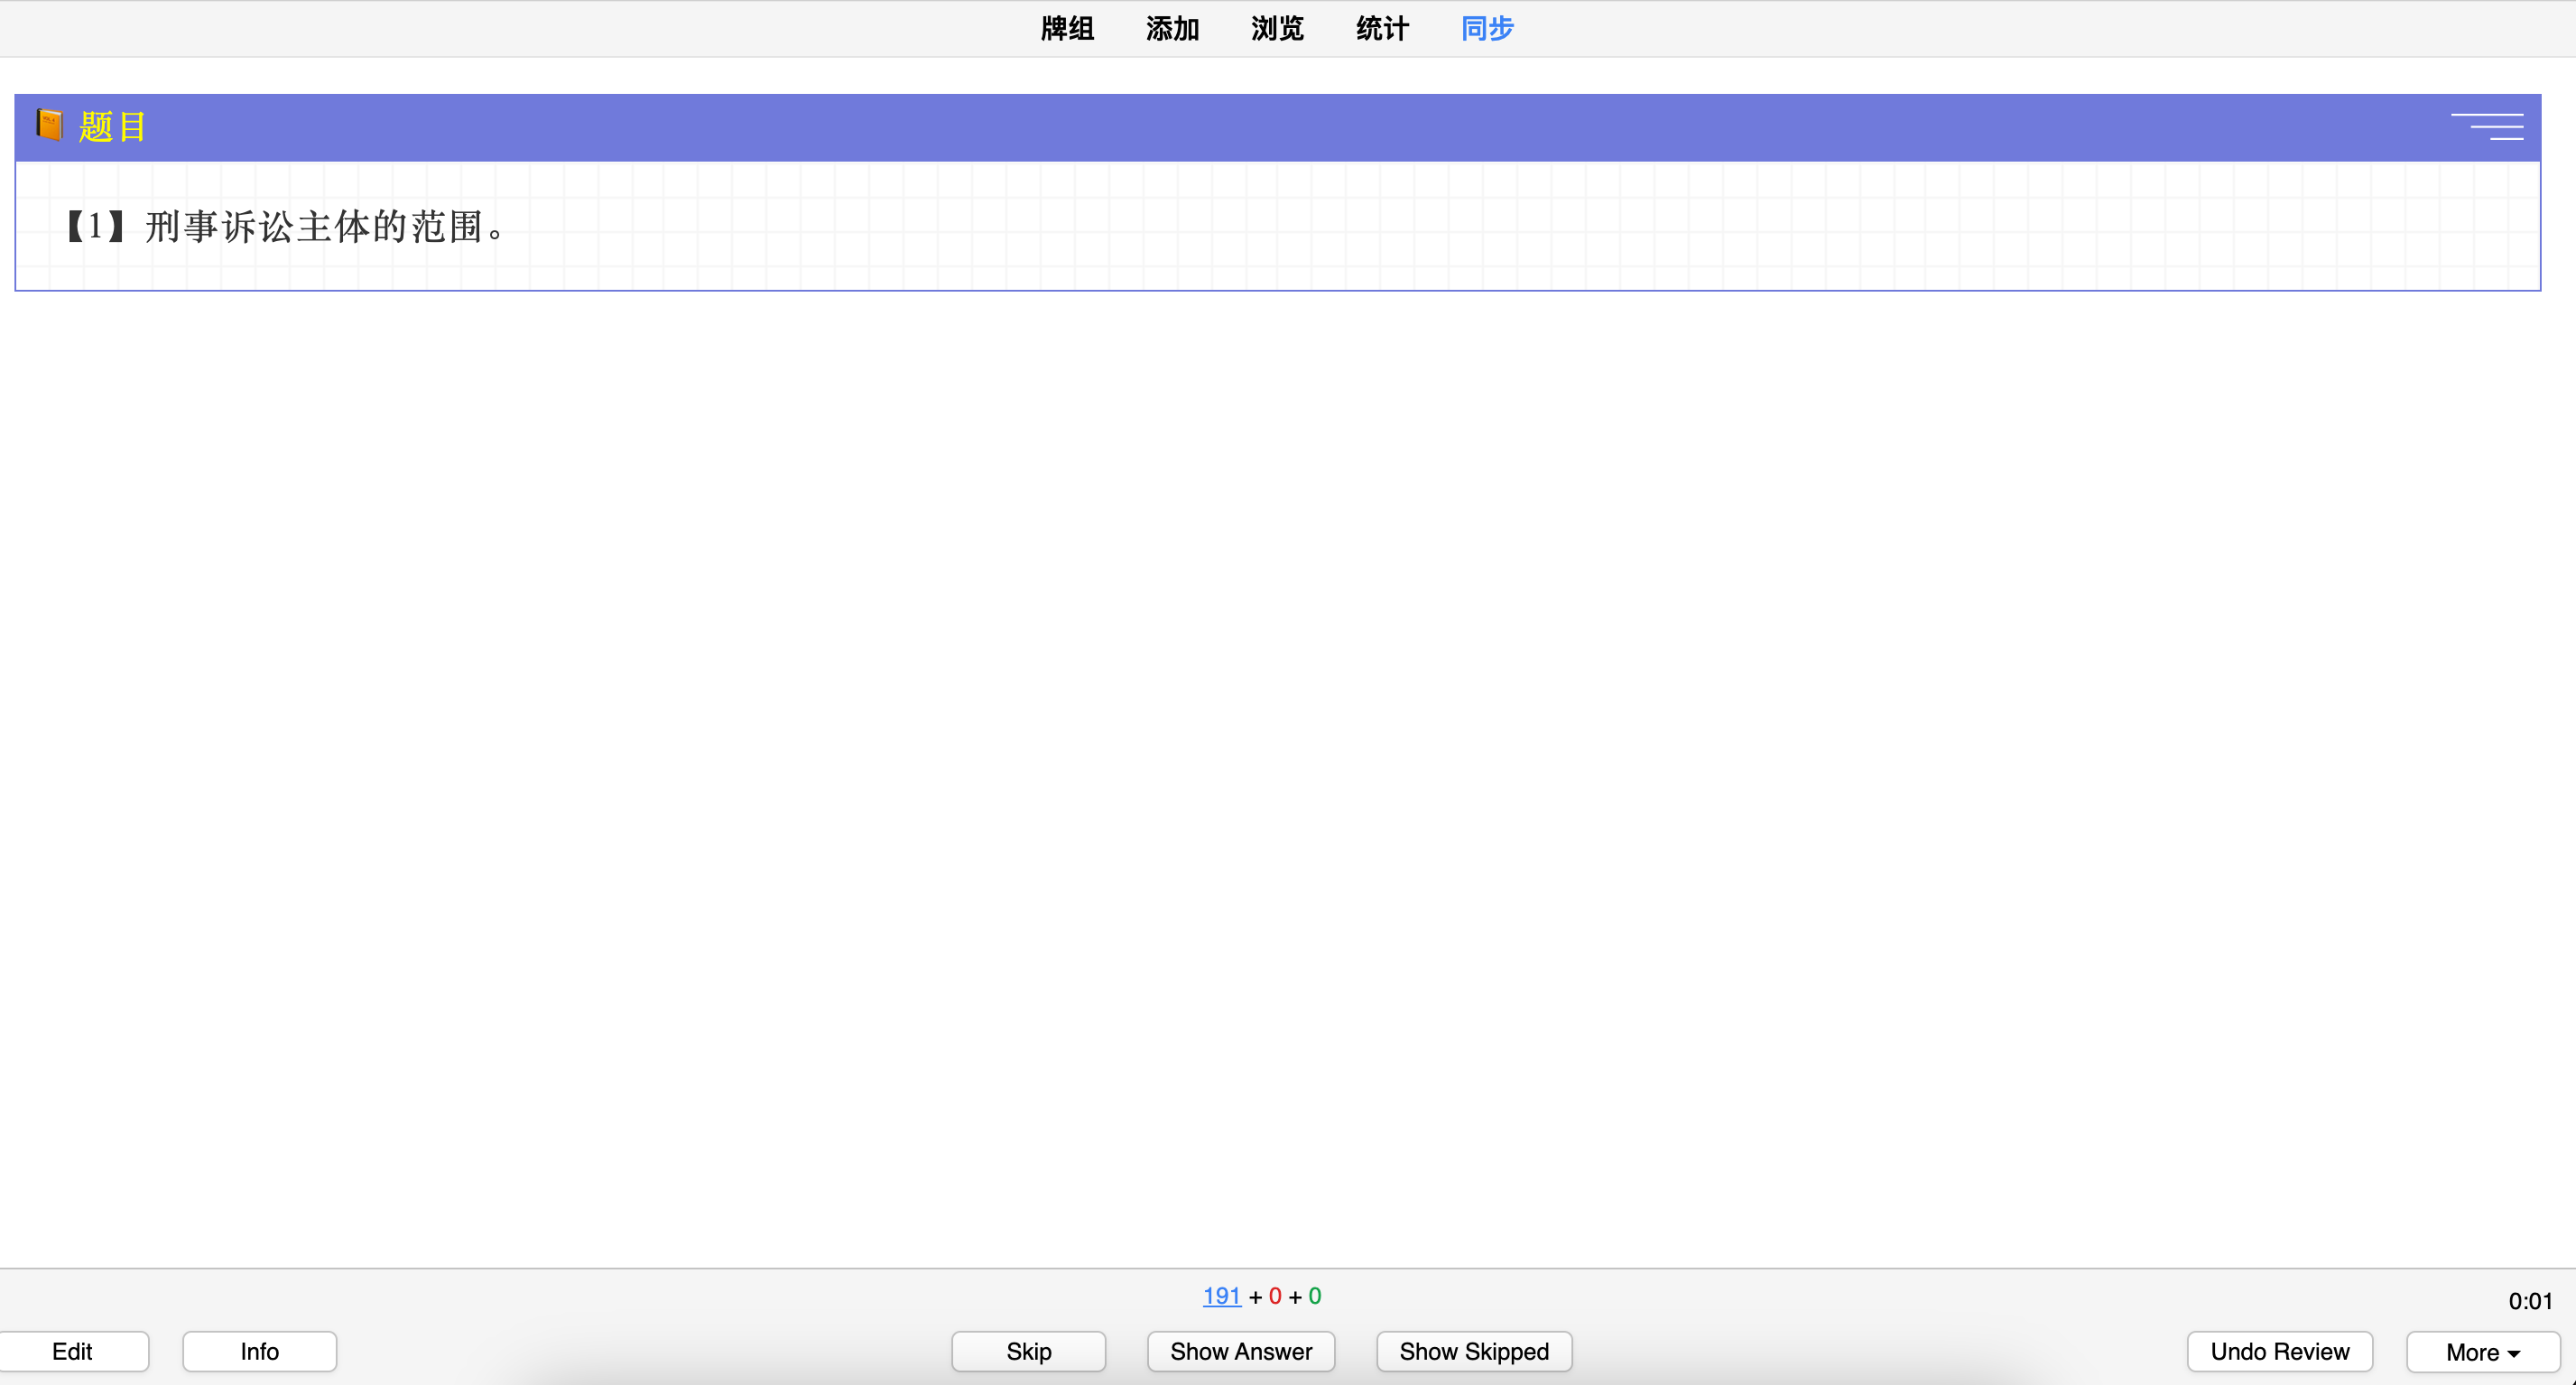Click the green 0 review count
Image resolution: width=2576 pixels, height=1385 pixels.
coord(1315,1296)
